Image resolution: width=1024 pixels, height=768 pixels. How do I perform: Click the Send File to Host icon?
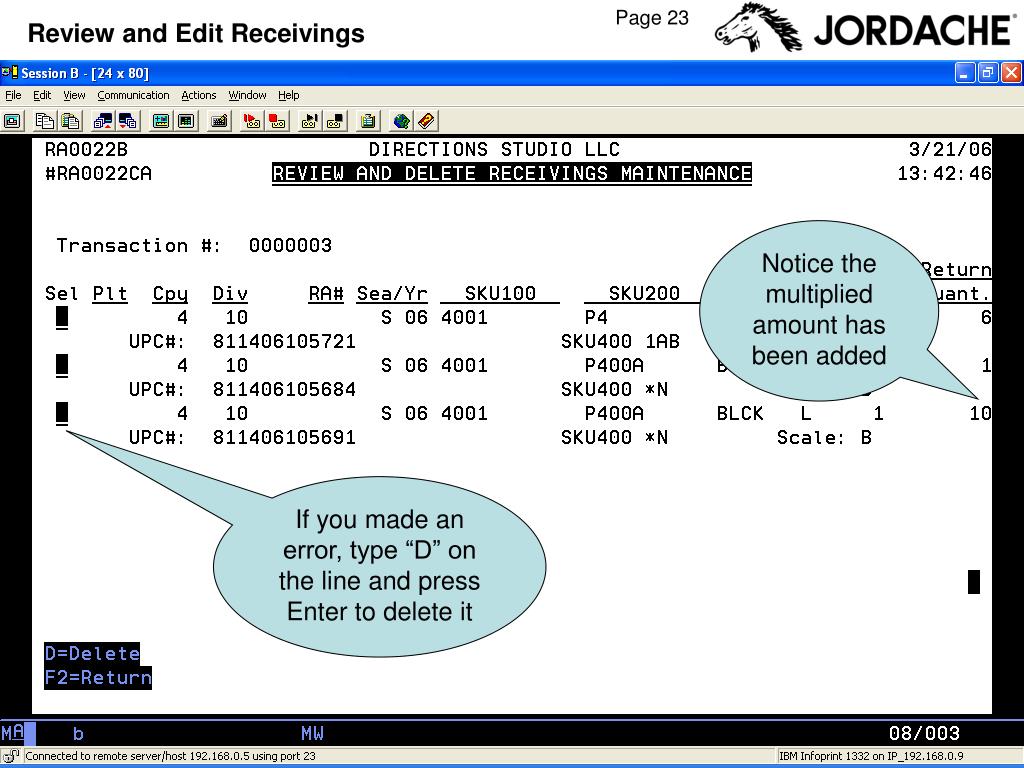click(103, 121)
